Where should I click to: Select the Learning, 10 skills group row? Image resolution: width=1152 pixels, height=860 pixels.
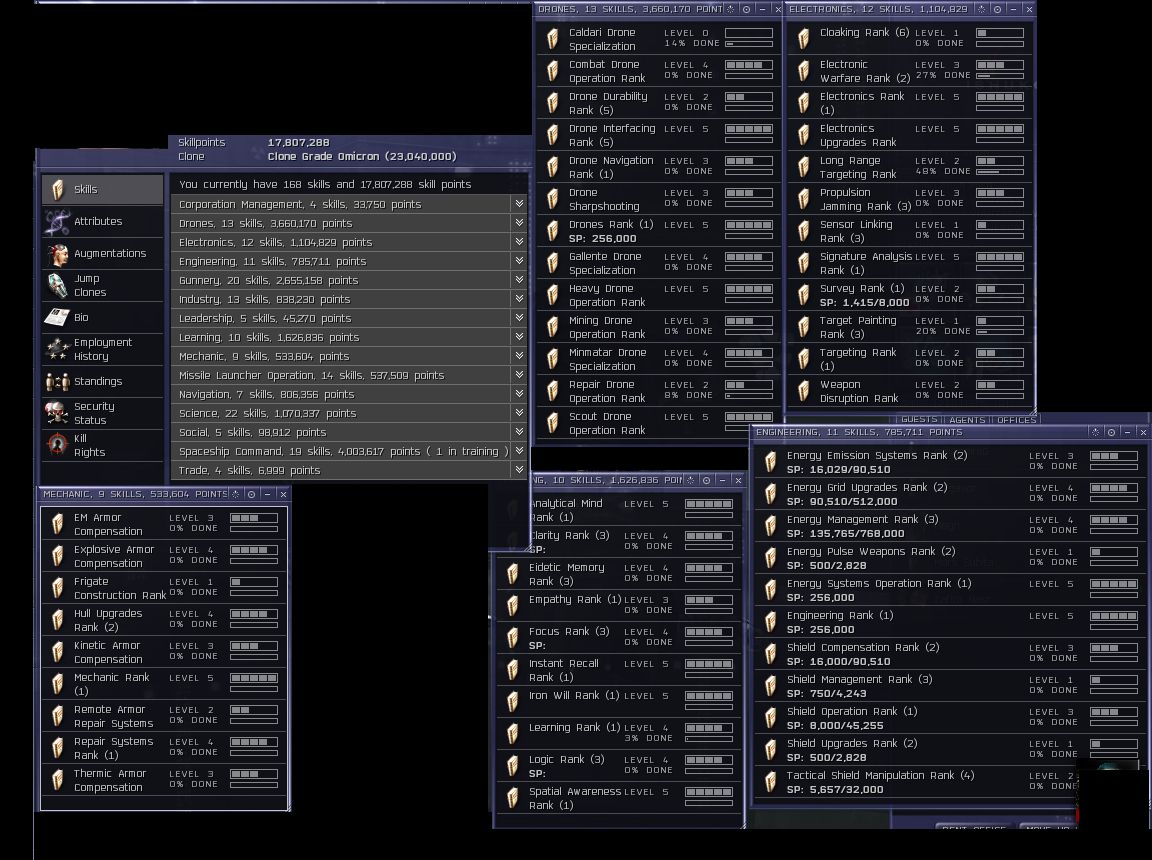349,337
